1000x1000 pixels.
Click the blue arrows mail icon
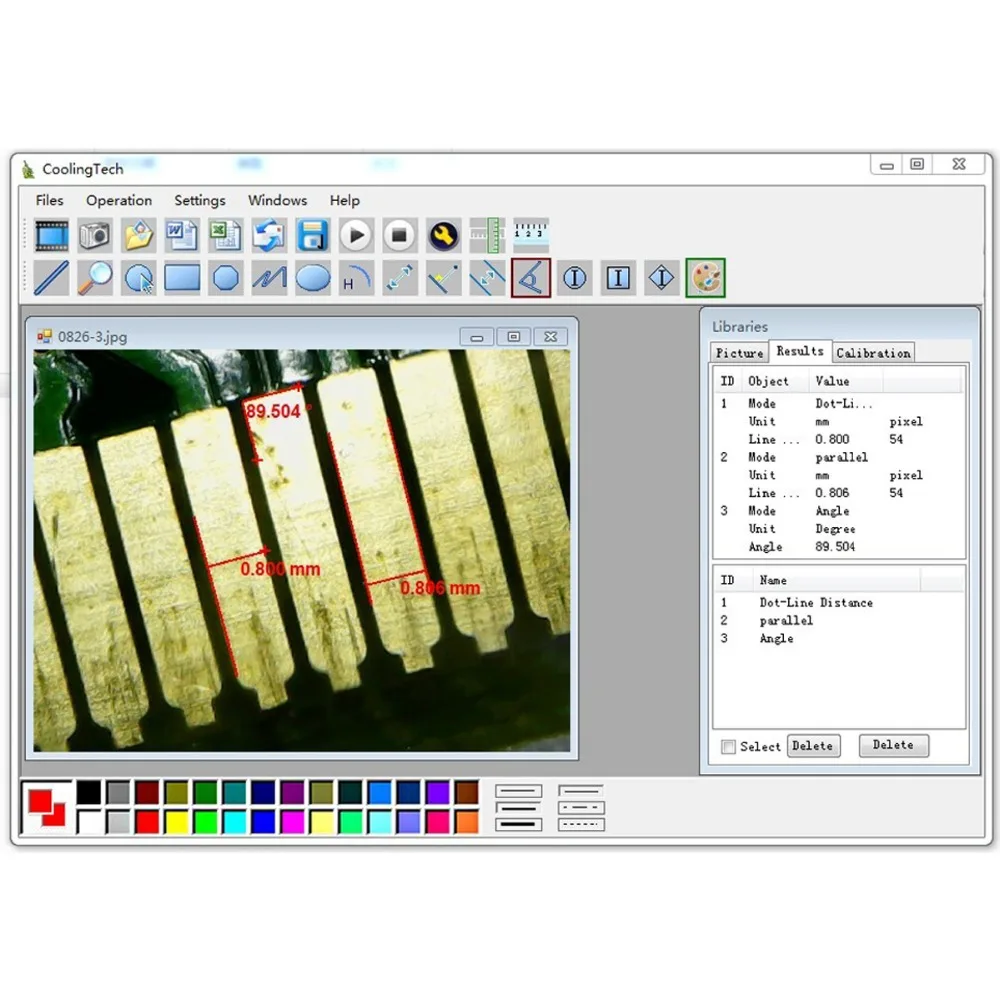click(268, 235)
